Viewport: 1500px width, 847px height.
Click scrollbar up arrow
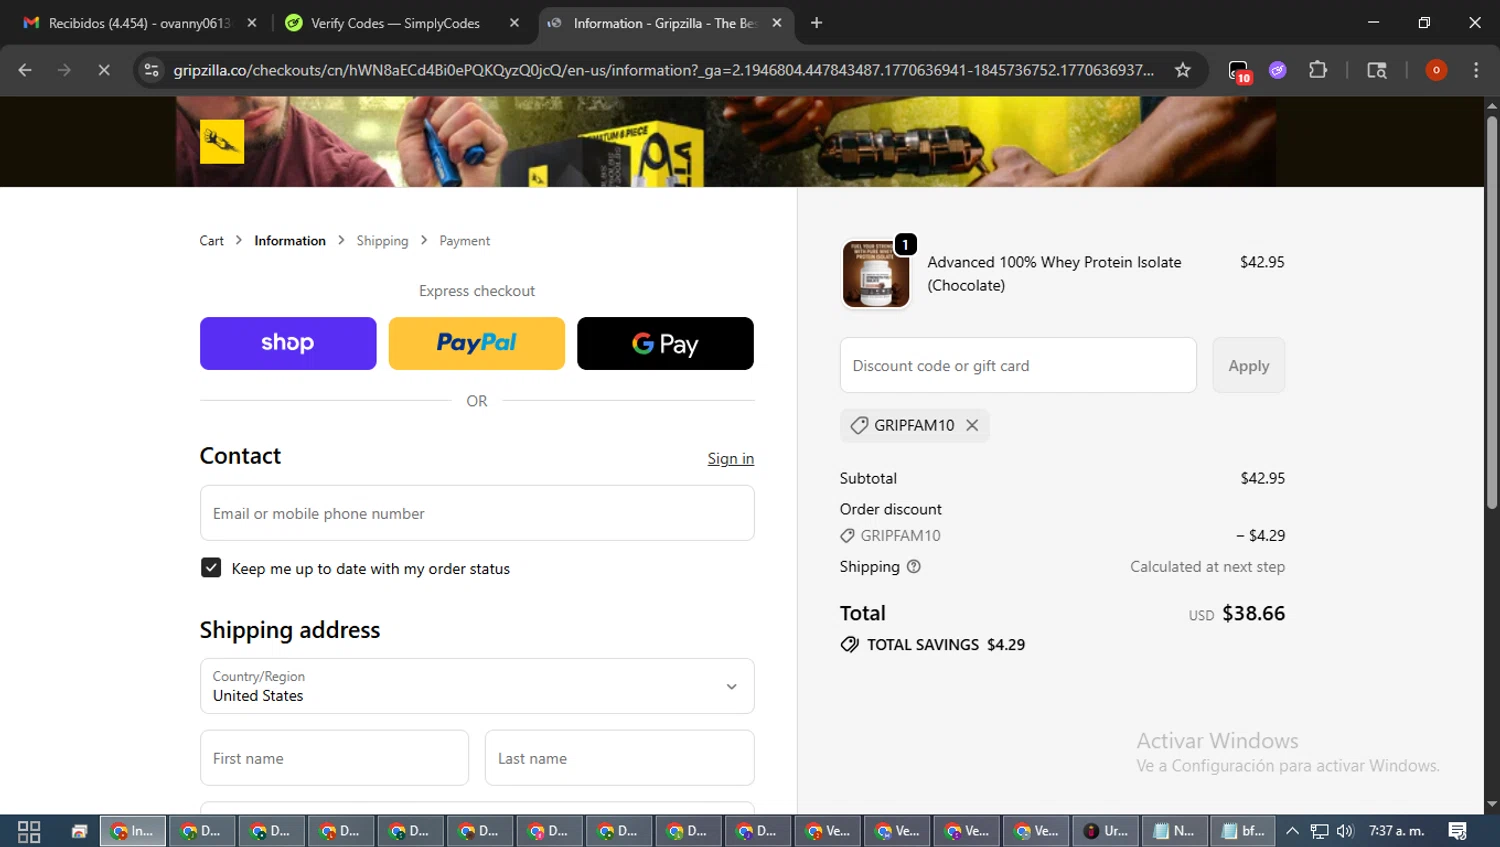click(1491, 105)
